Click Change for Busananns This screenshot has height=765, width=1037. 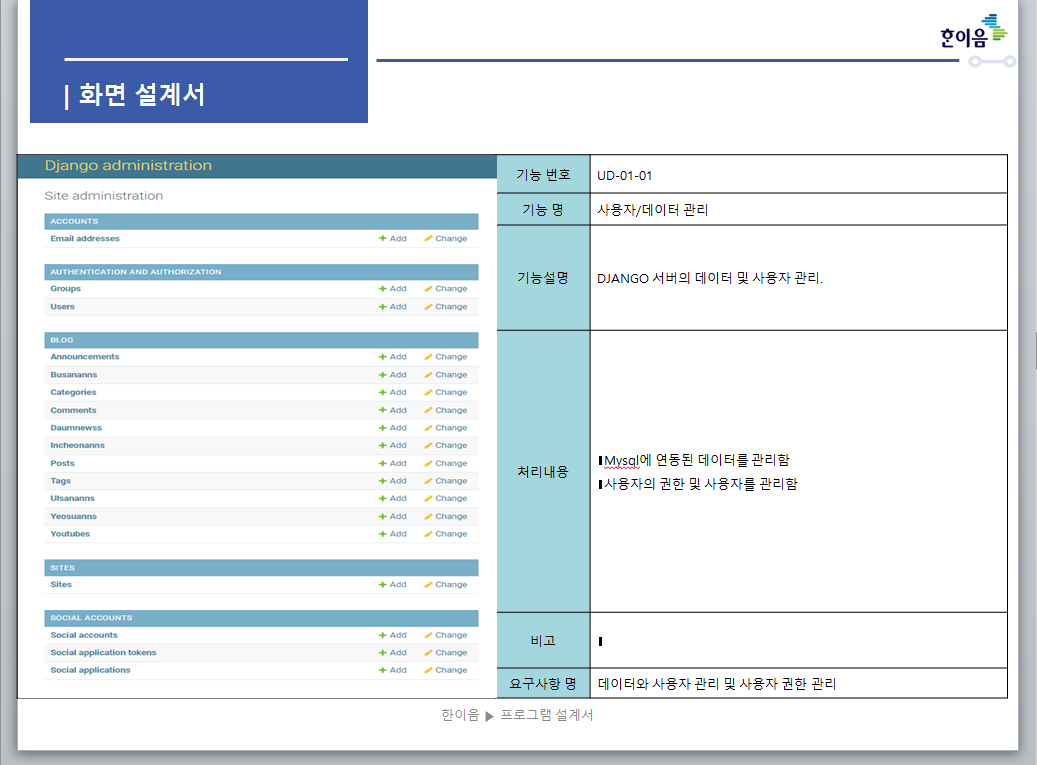[x=446, y=375]
